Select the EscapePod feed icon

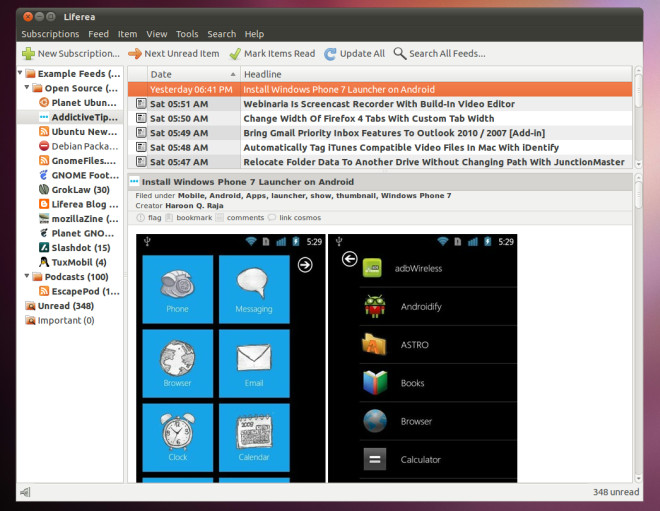(44, 291)
